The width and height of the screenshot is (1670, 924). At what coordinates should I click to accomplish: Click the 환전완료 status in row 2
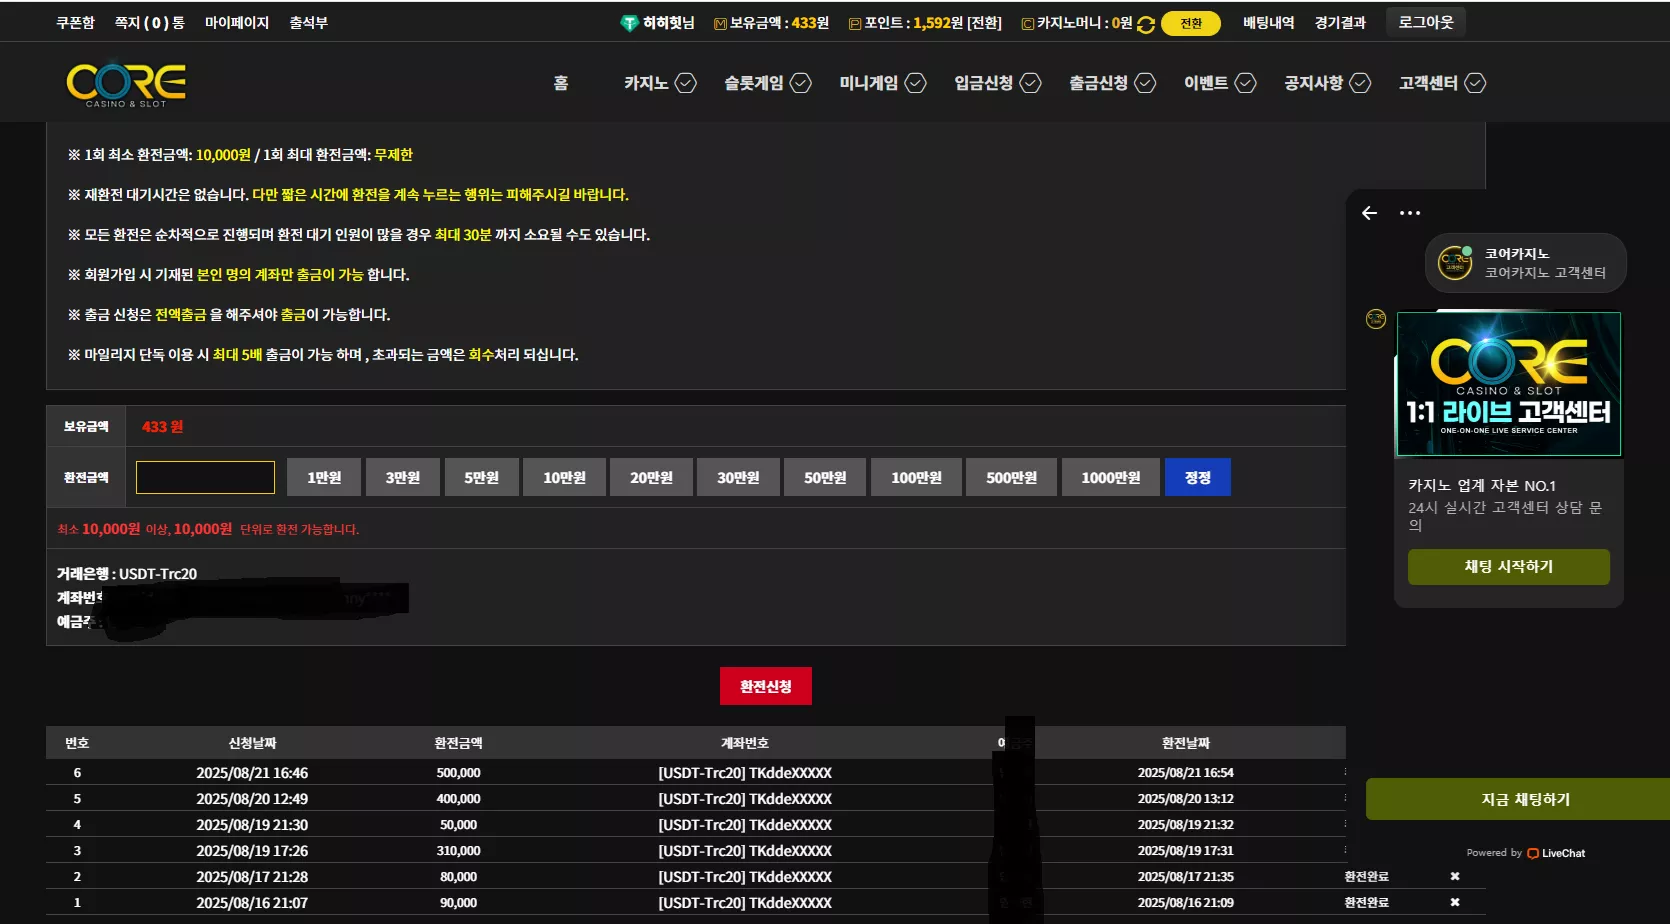pyautogui.click(x=1366, y=877)
